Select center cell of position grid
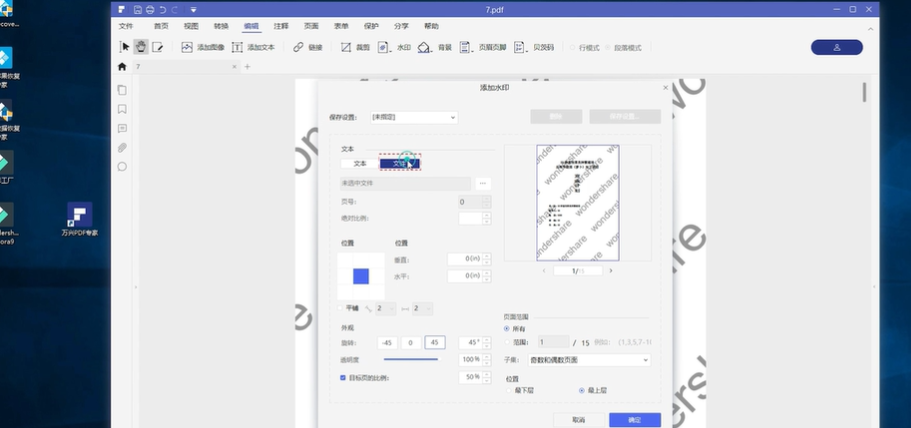Screen dimensions: 911x428 coord(361,276)
